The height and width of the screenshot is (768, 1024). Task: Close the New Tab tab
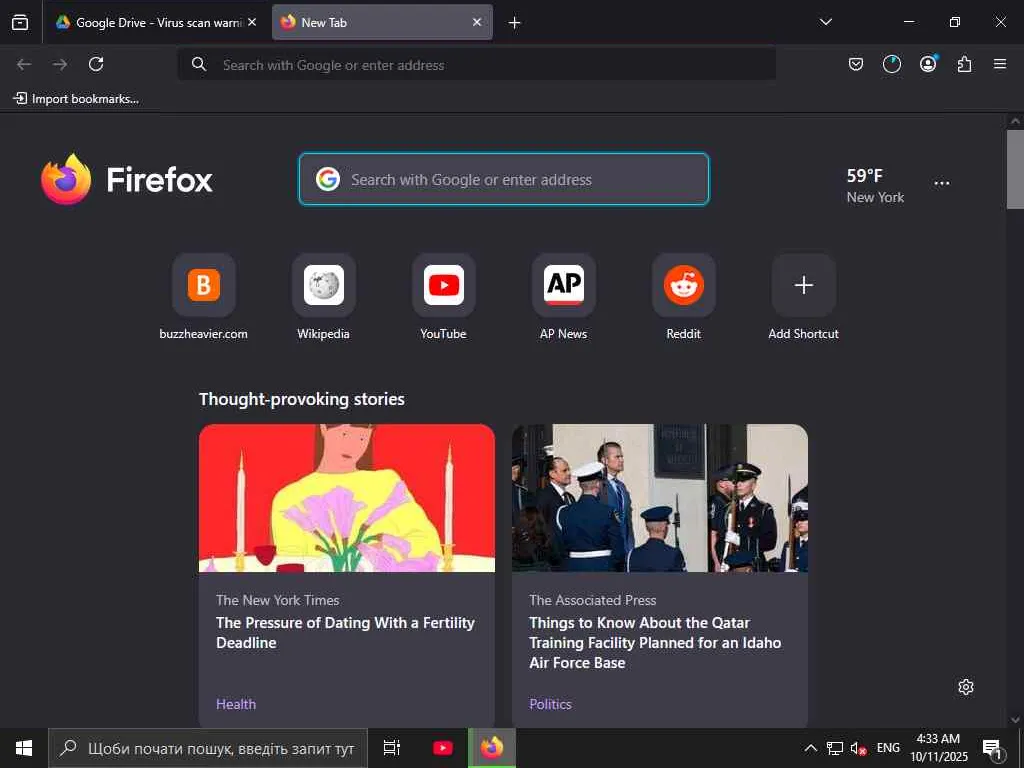click(477, 22)
